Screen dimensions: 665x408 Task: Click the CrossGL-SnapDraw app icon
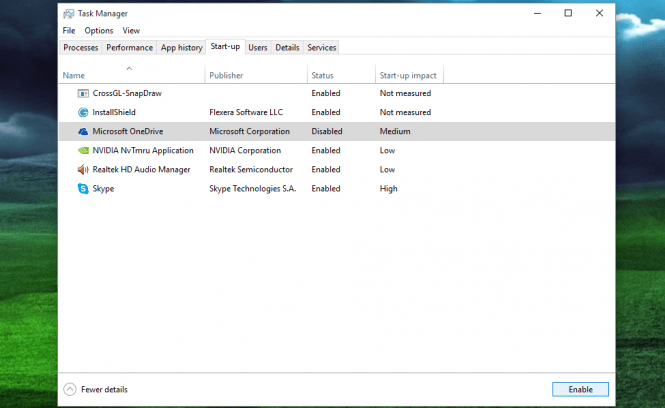pos(83,93)
